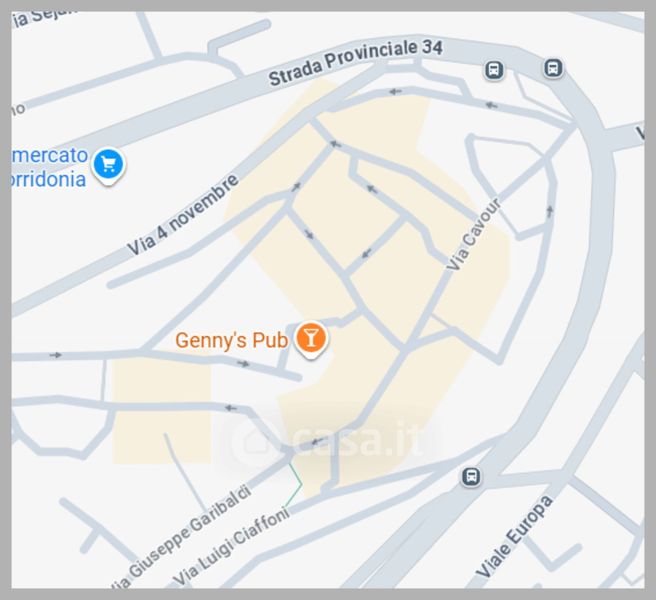Click the Via Giuseppe Garibaldi label
656x600 pixels.
(182, 538)
